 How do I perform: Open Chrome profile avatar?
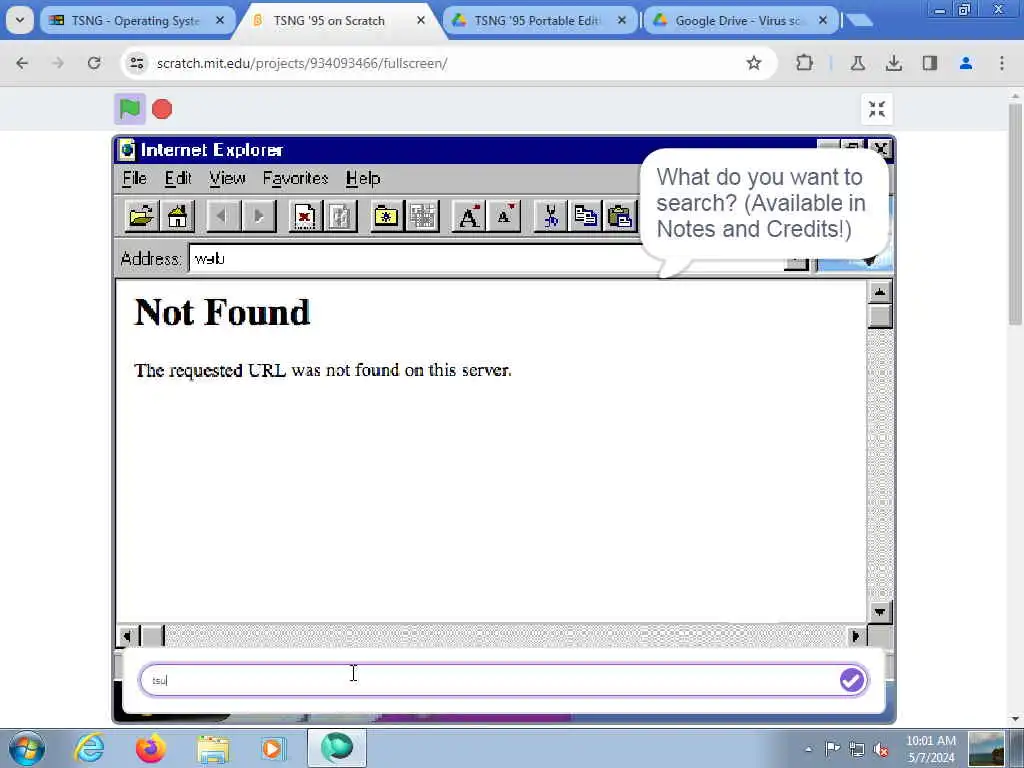pyautogui.click(x=966, y=63)
